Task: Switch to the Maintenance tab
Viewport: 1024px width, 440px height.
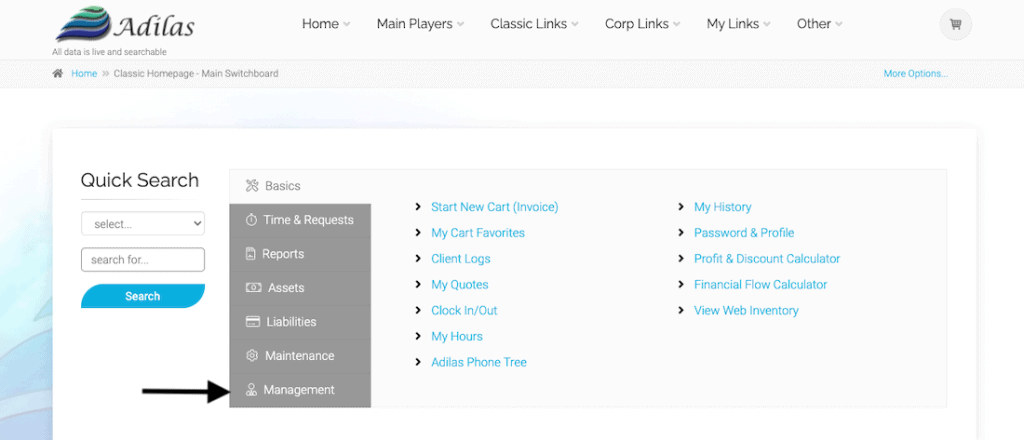Action: [300, 356]
